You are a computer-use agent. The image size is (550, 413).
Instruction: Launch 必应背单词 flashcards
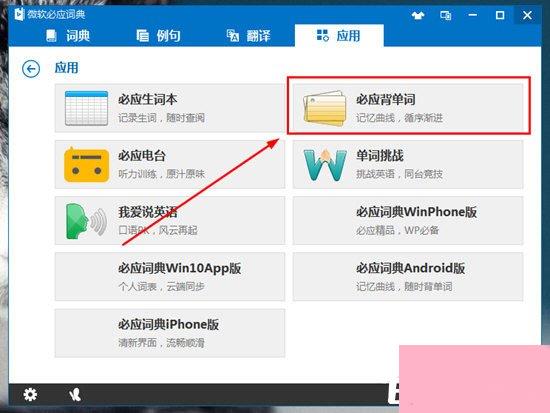[408, 108]
